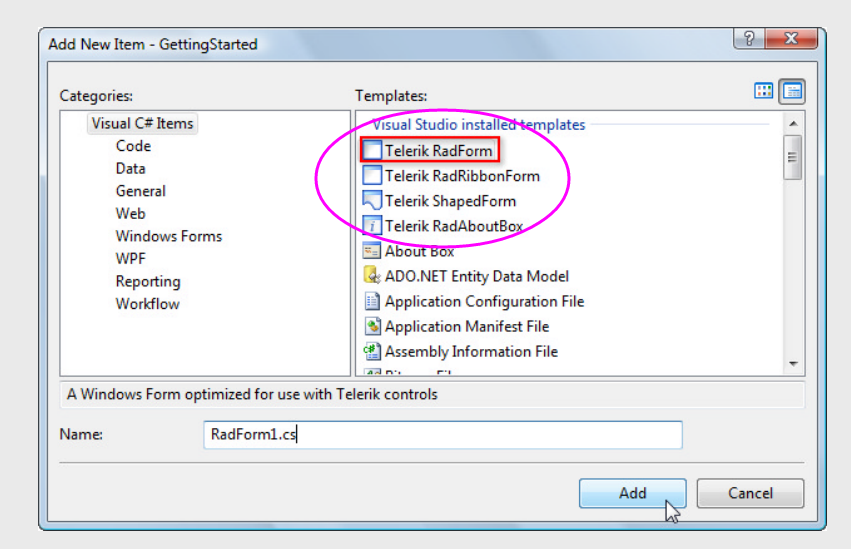Close the Add New Item dialog
The image size is (851, 549).
791,39
